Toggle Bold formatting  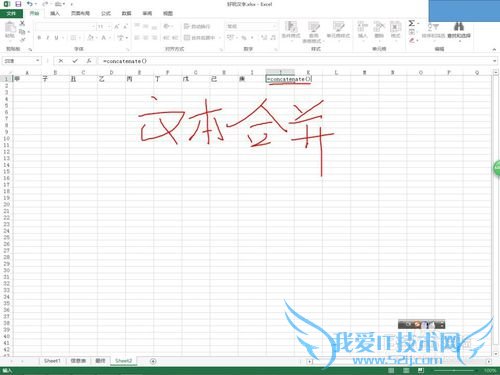39,38
